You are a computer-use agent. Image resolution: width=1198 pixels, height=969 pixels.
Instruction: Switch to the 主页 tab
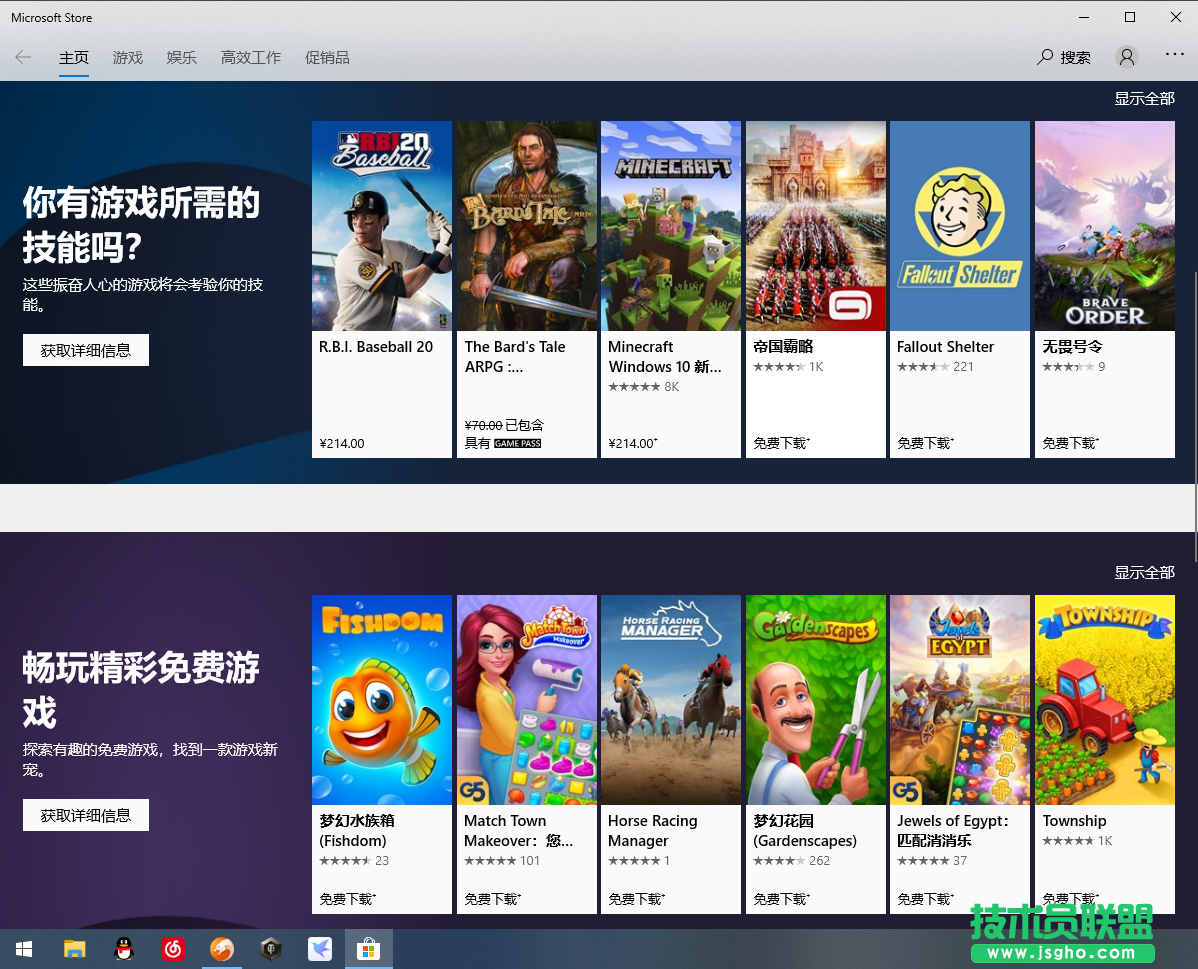(74, 58)
